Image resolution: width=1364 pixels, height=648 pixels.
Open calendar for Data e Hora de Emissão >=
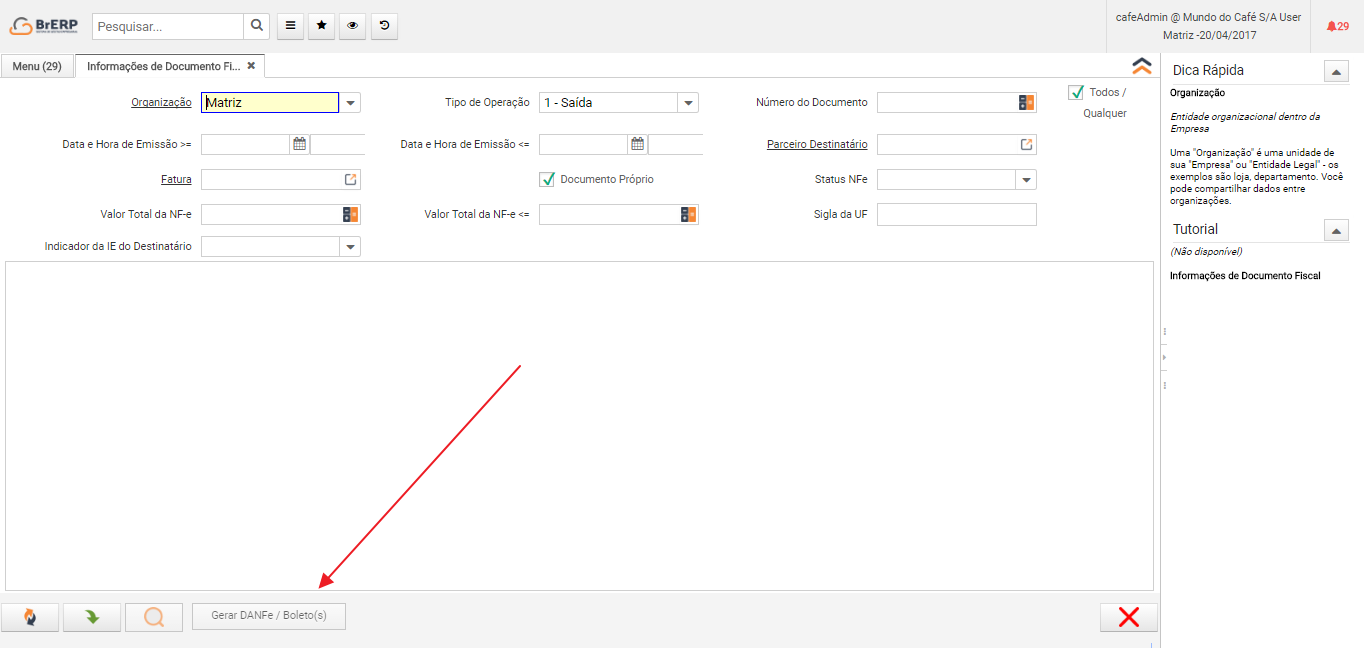(299, 145)
